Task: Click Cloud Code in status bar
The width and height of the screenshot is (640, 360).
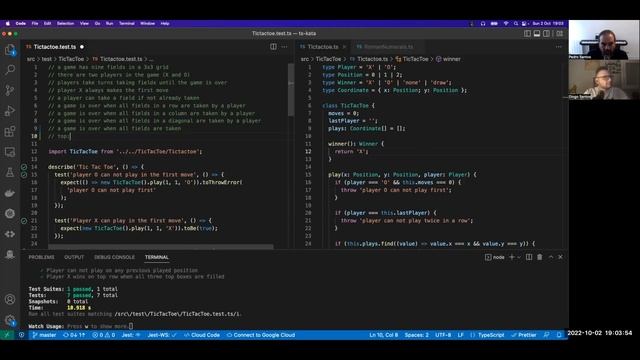Action: [x=202, y=335]
